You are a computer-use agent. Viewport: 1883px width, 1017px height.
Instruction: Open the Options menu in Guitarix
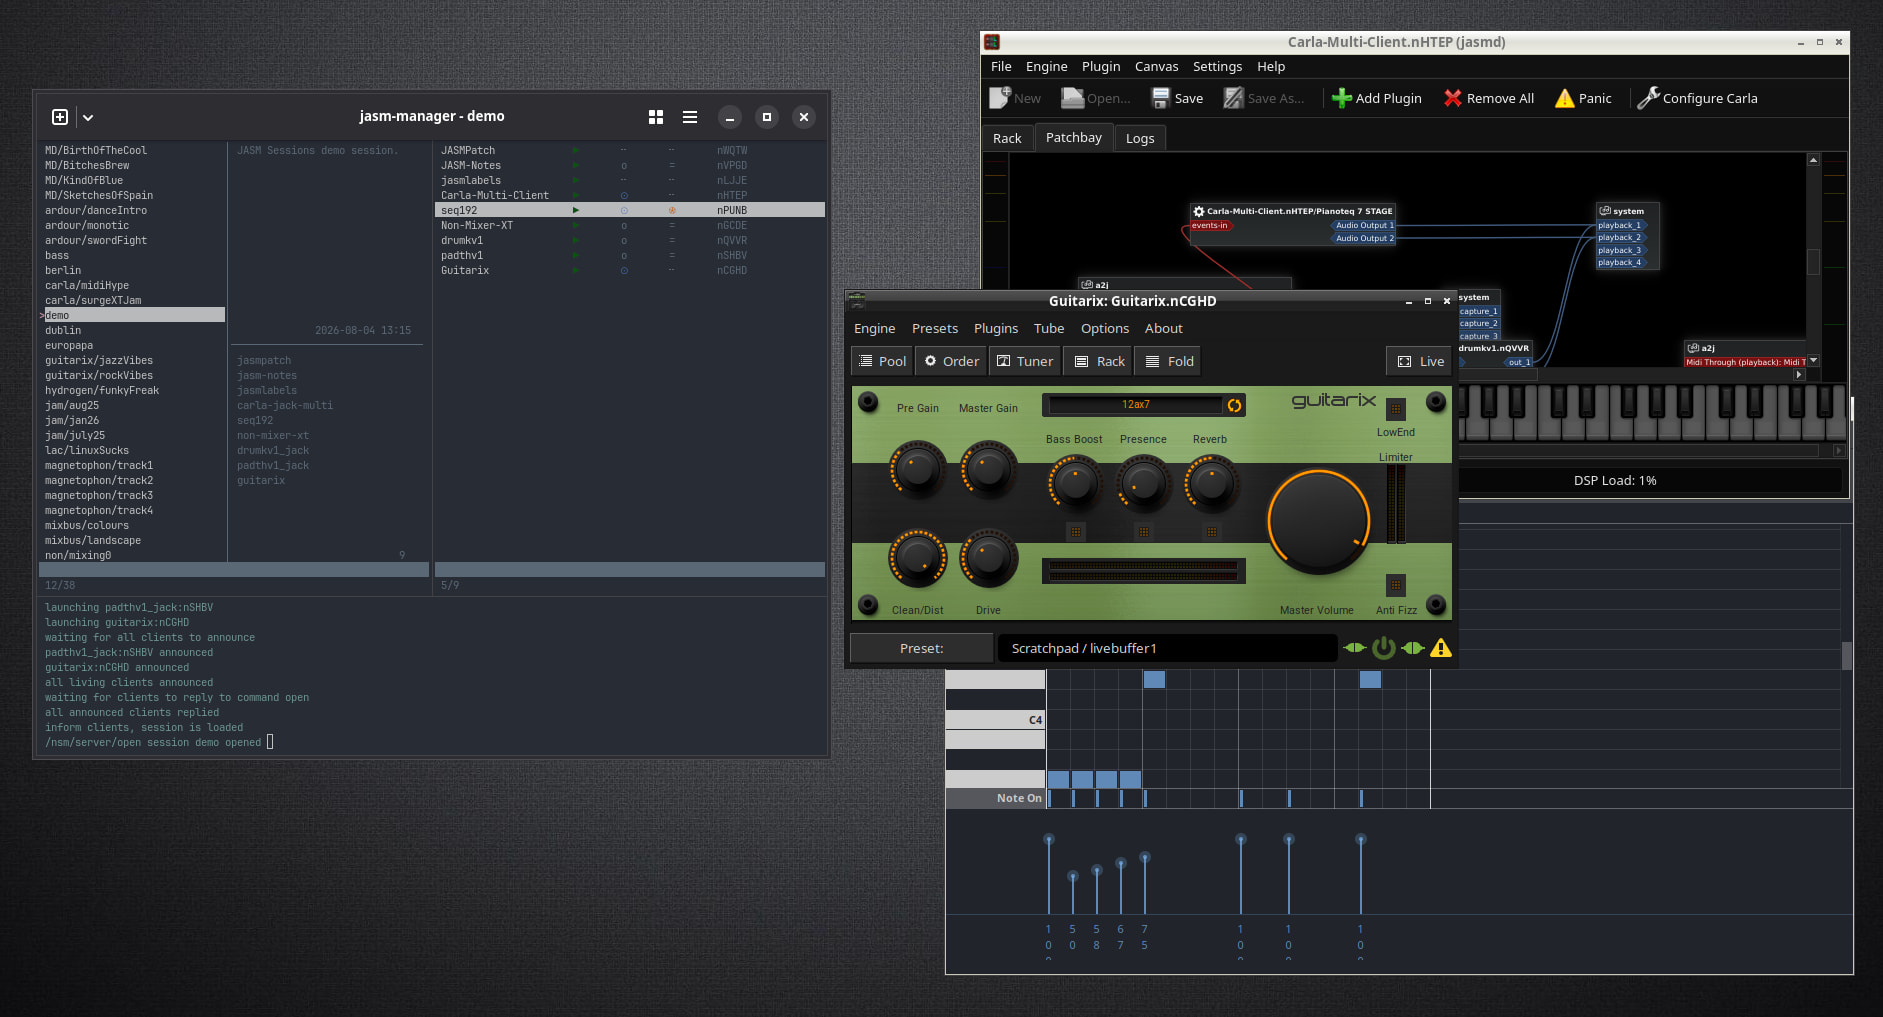click(x=1105, y=328)
